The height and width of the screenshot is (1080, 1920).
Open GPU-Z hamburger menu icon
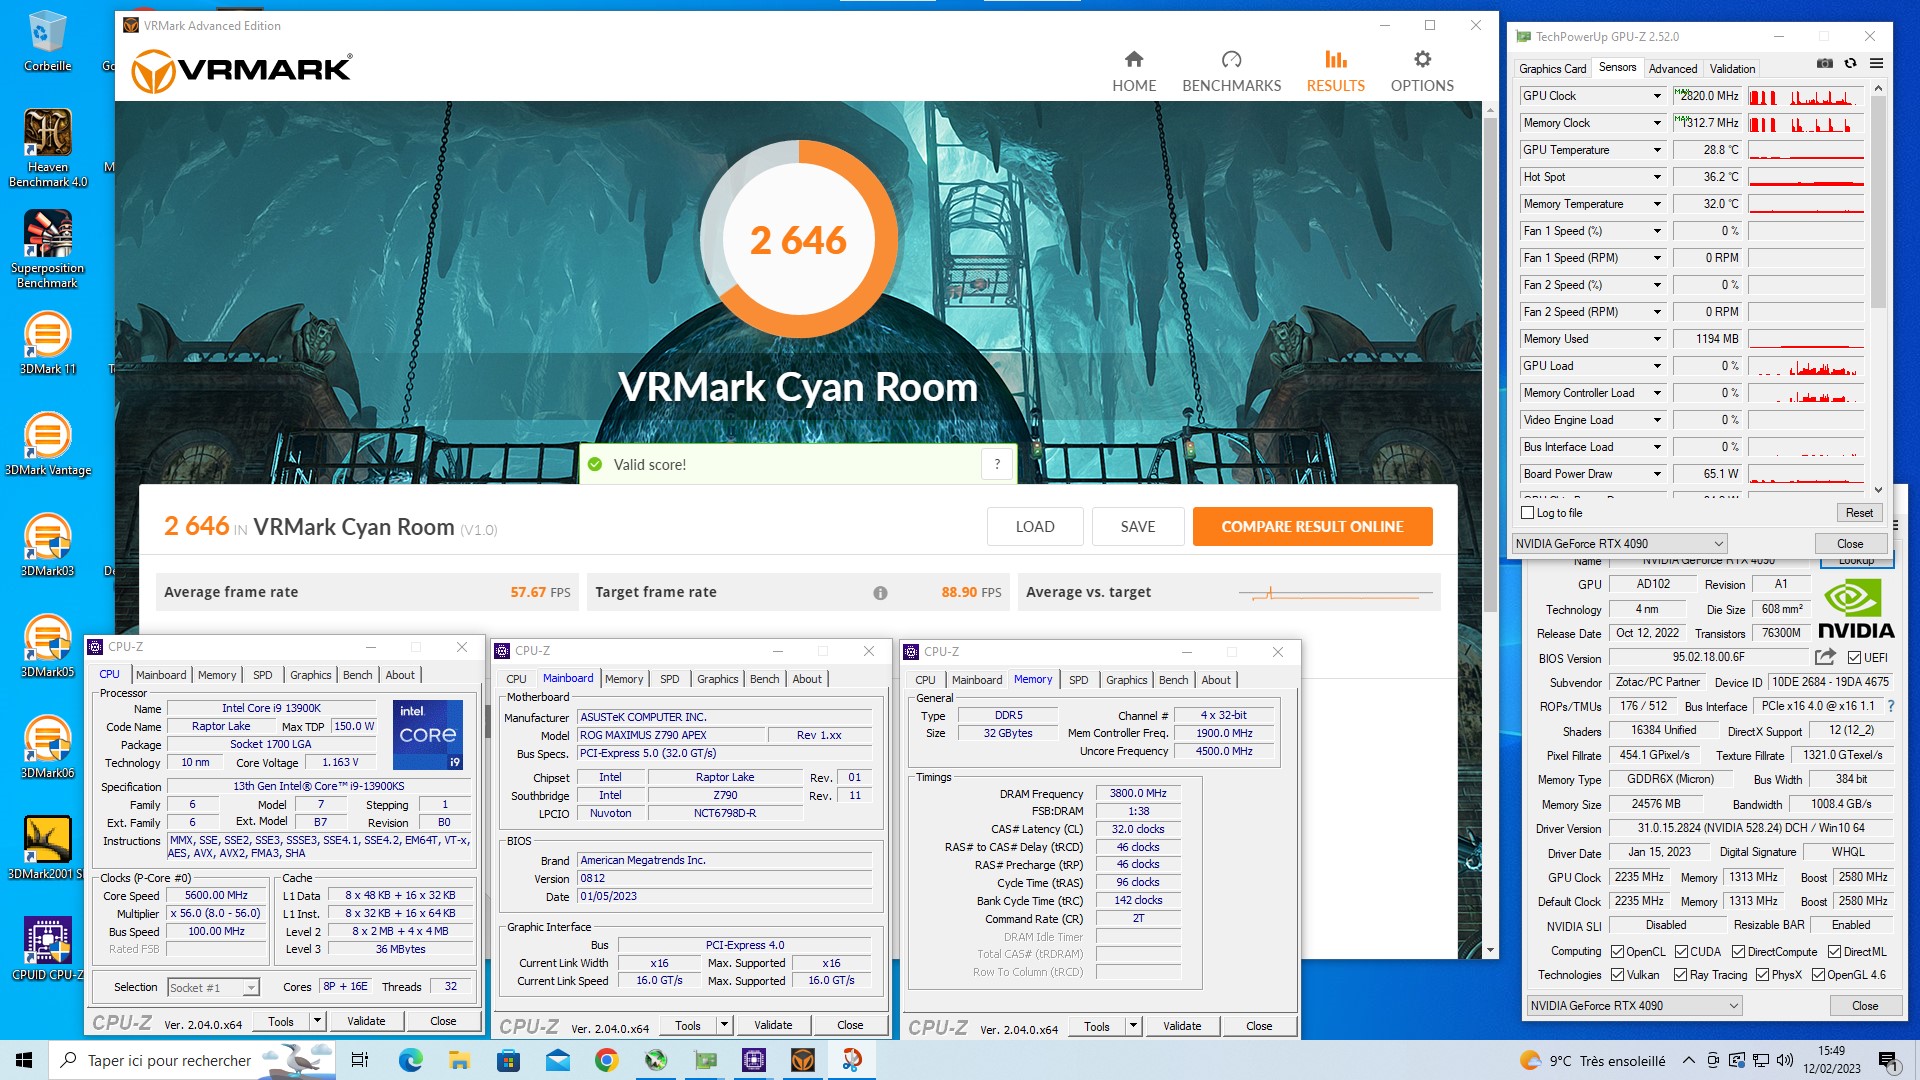1876,64
